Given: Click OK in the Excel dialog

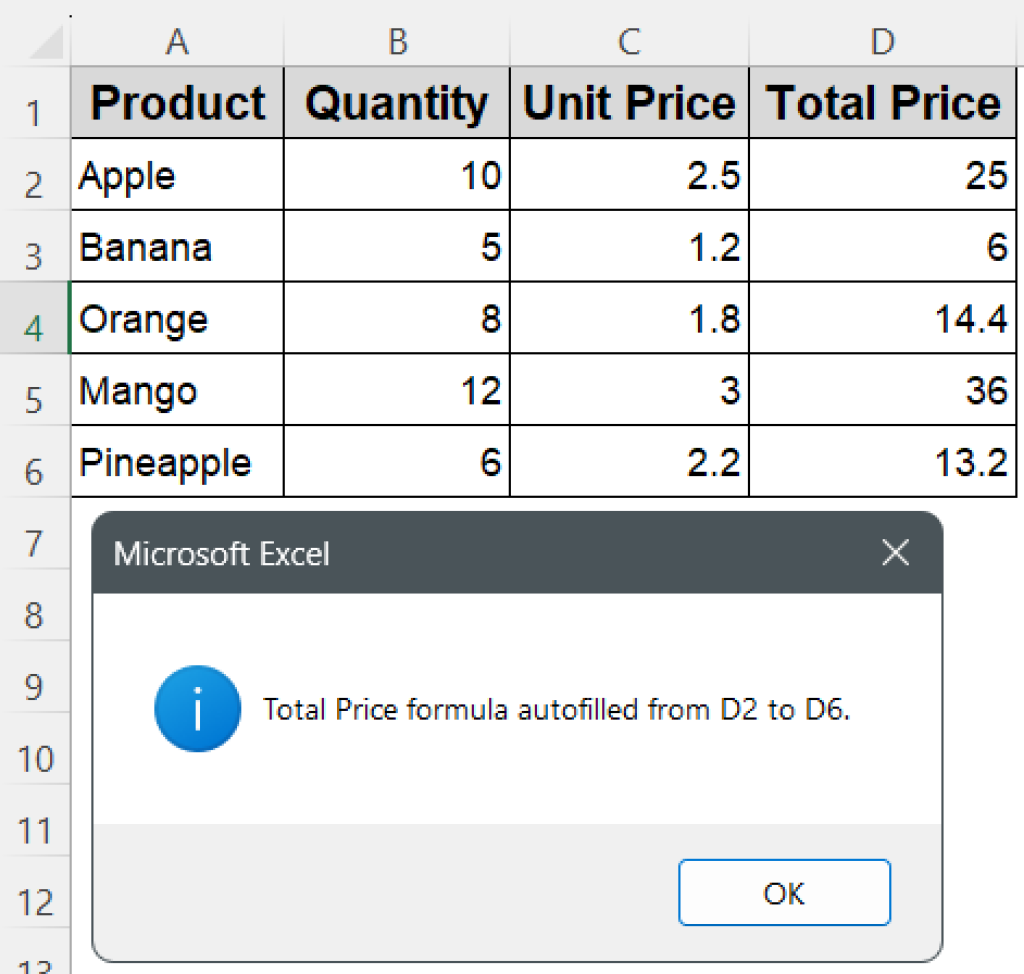Looking at the screenshot, I should coord(784,892).
